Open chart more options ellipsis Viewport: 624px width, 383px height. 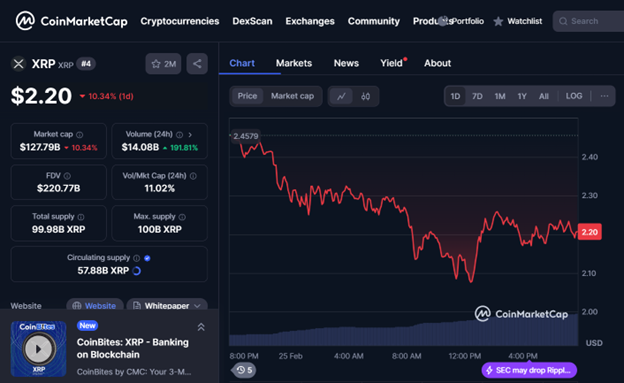pyautogui.click(x=604, y=96)
